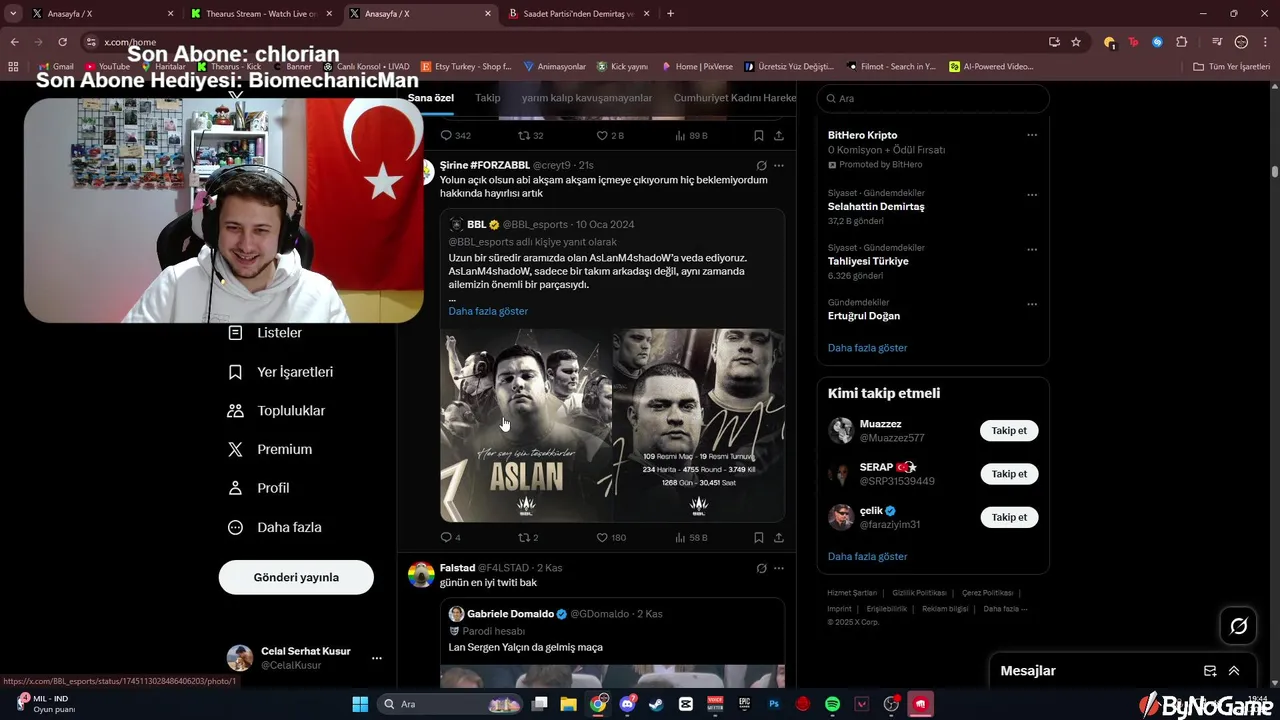Open Steam from the taskbar
1280x720 pixels.
tap(656, 704)
